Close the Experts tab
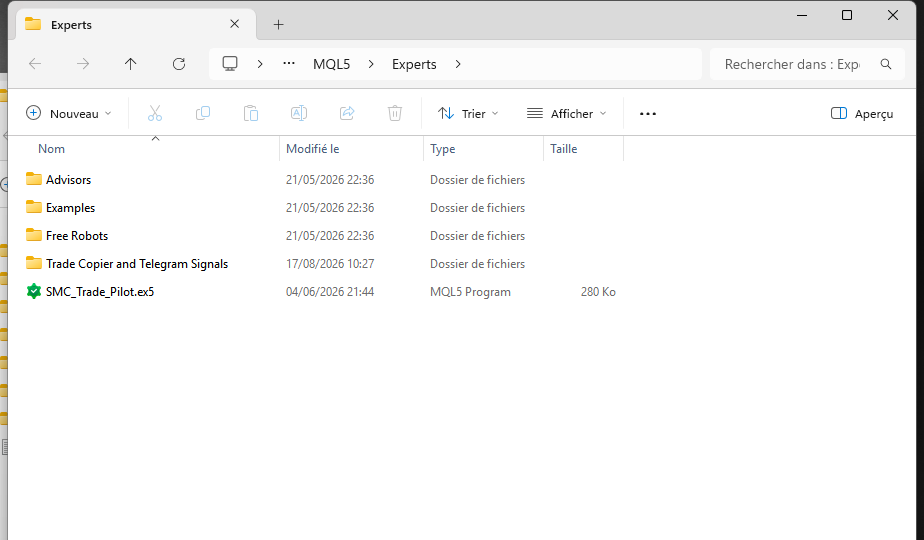 click(235, 24)
